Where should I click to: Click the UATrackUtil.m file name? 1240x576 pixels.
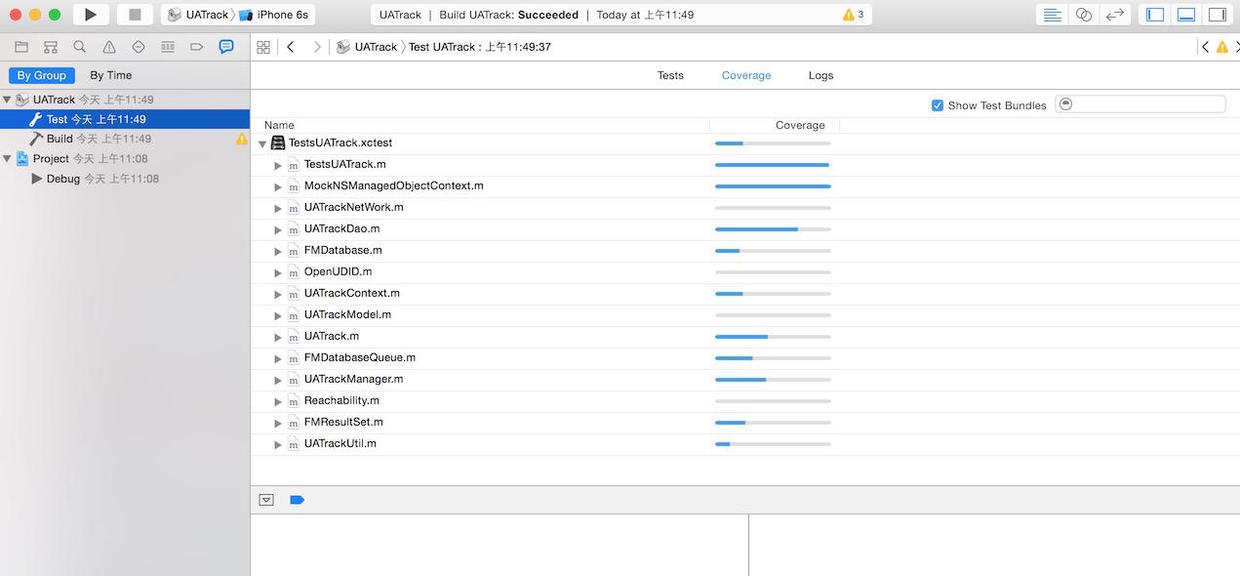[x=341, y=444]
